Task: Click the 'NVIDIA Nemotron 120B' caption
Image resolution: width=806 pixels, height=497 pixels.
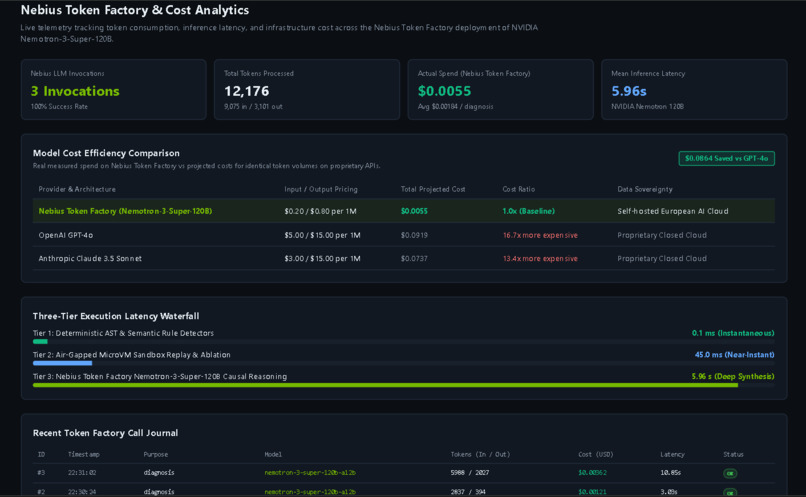Action: pos(647,106)
